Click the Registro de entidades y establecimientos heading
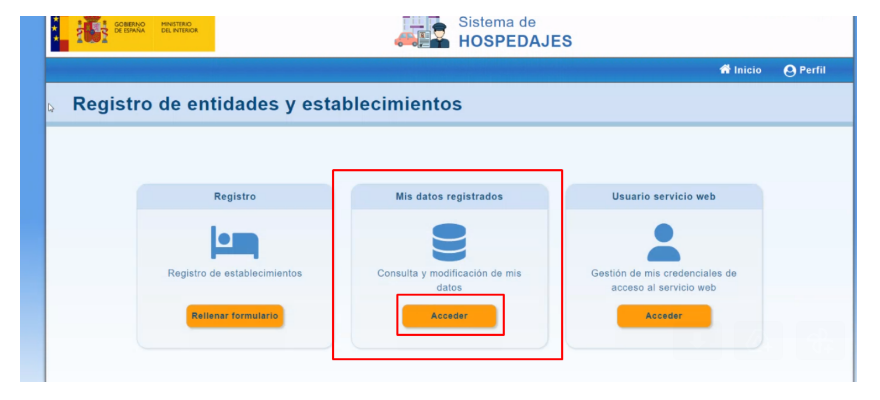This screenshot has width=880, height=400. tap(268, 104)
